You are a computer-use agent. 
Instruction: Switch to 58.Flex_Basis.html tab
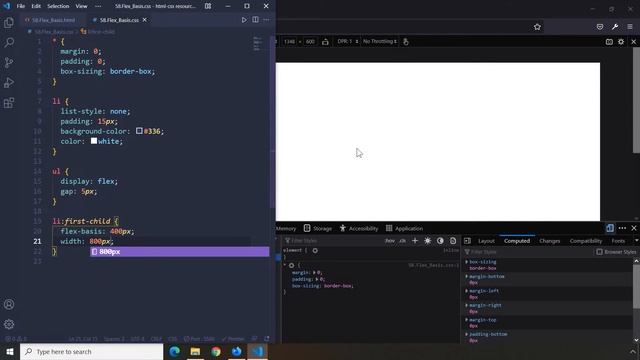pyautogui.click(x=53, y=20)
